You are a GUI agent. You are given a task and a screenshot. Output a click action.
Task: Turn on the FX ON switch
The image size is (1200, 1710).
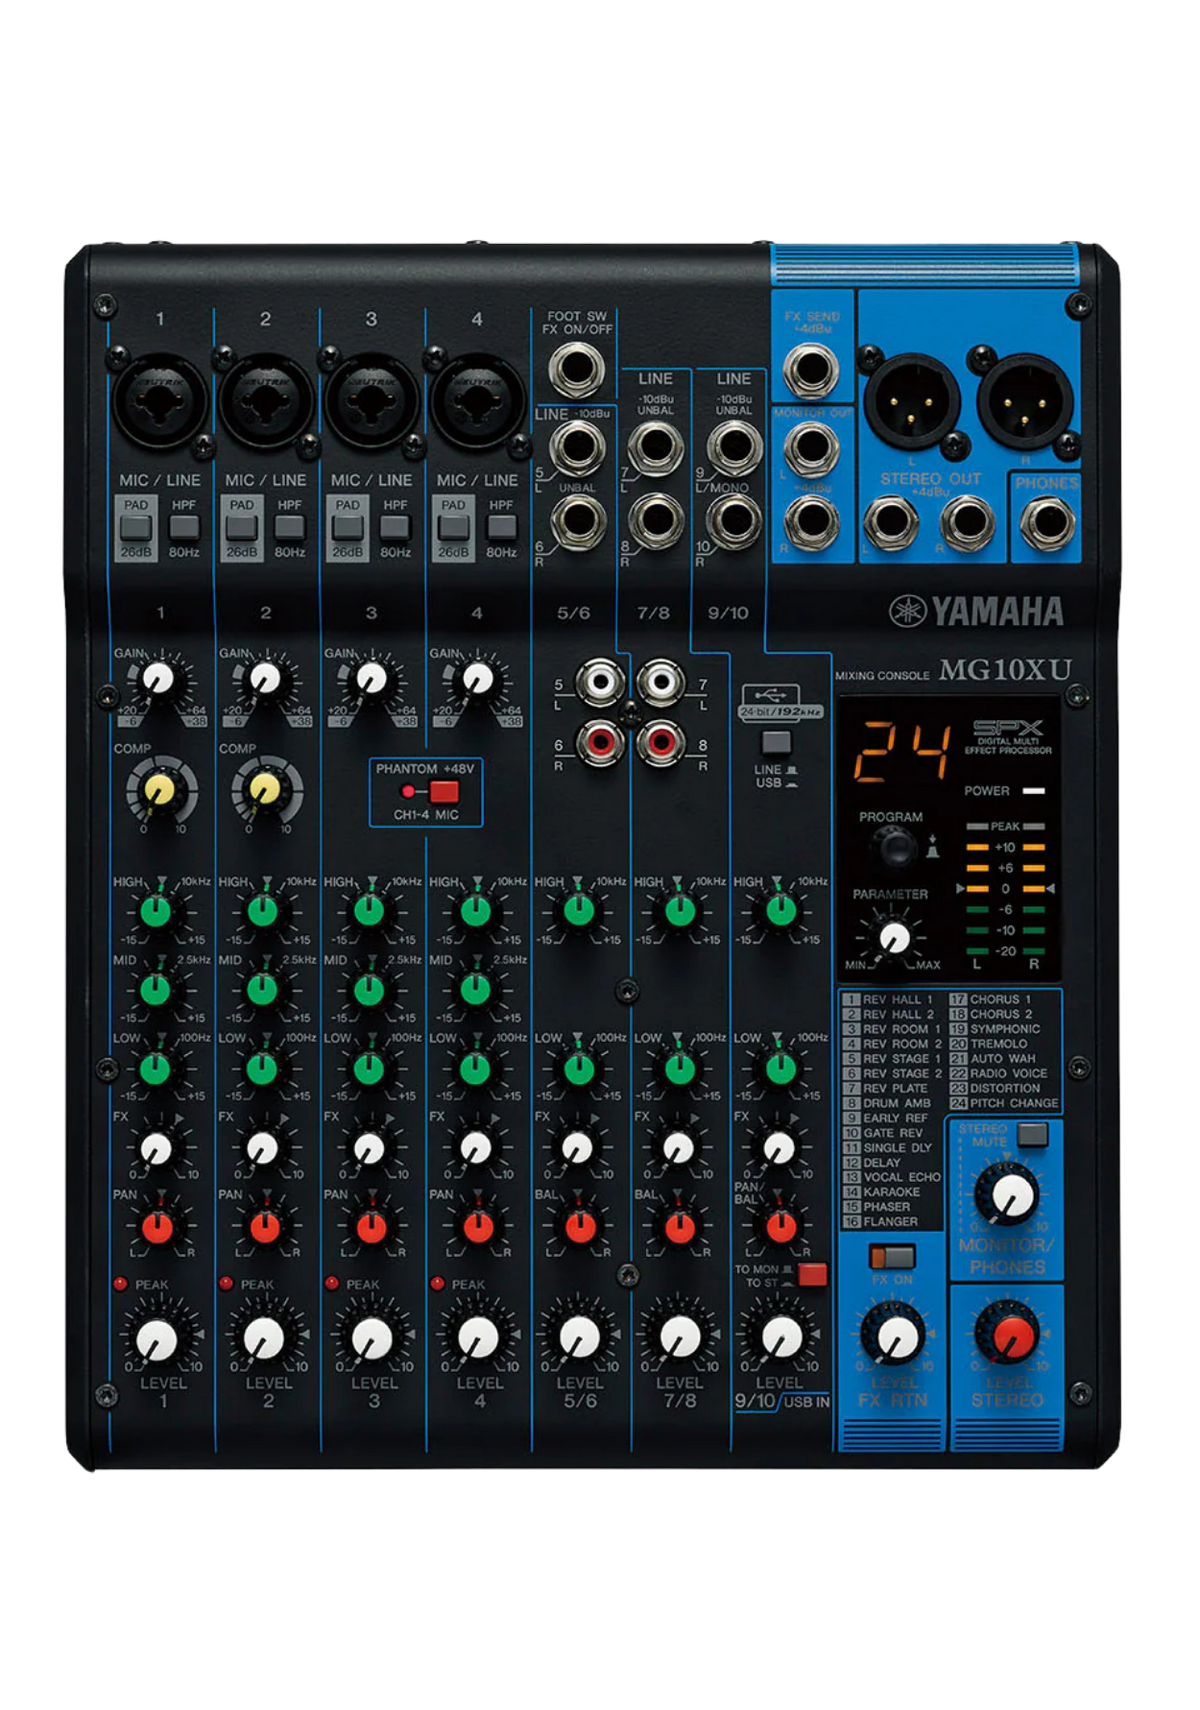892,1256
